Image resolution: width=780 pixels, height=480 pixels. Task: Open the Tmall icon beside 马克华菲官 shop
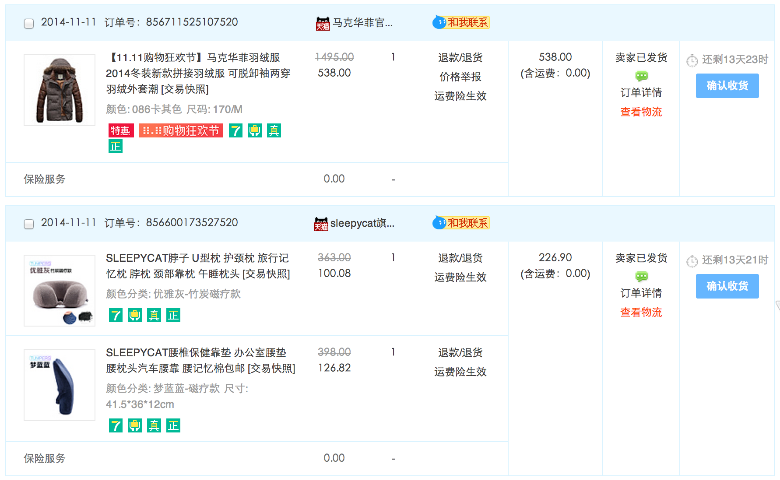pos(322,23)
